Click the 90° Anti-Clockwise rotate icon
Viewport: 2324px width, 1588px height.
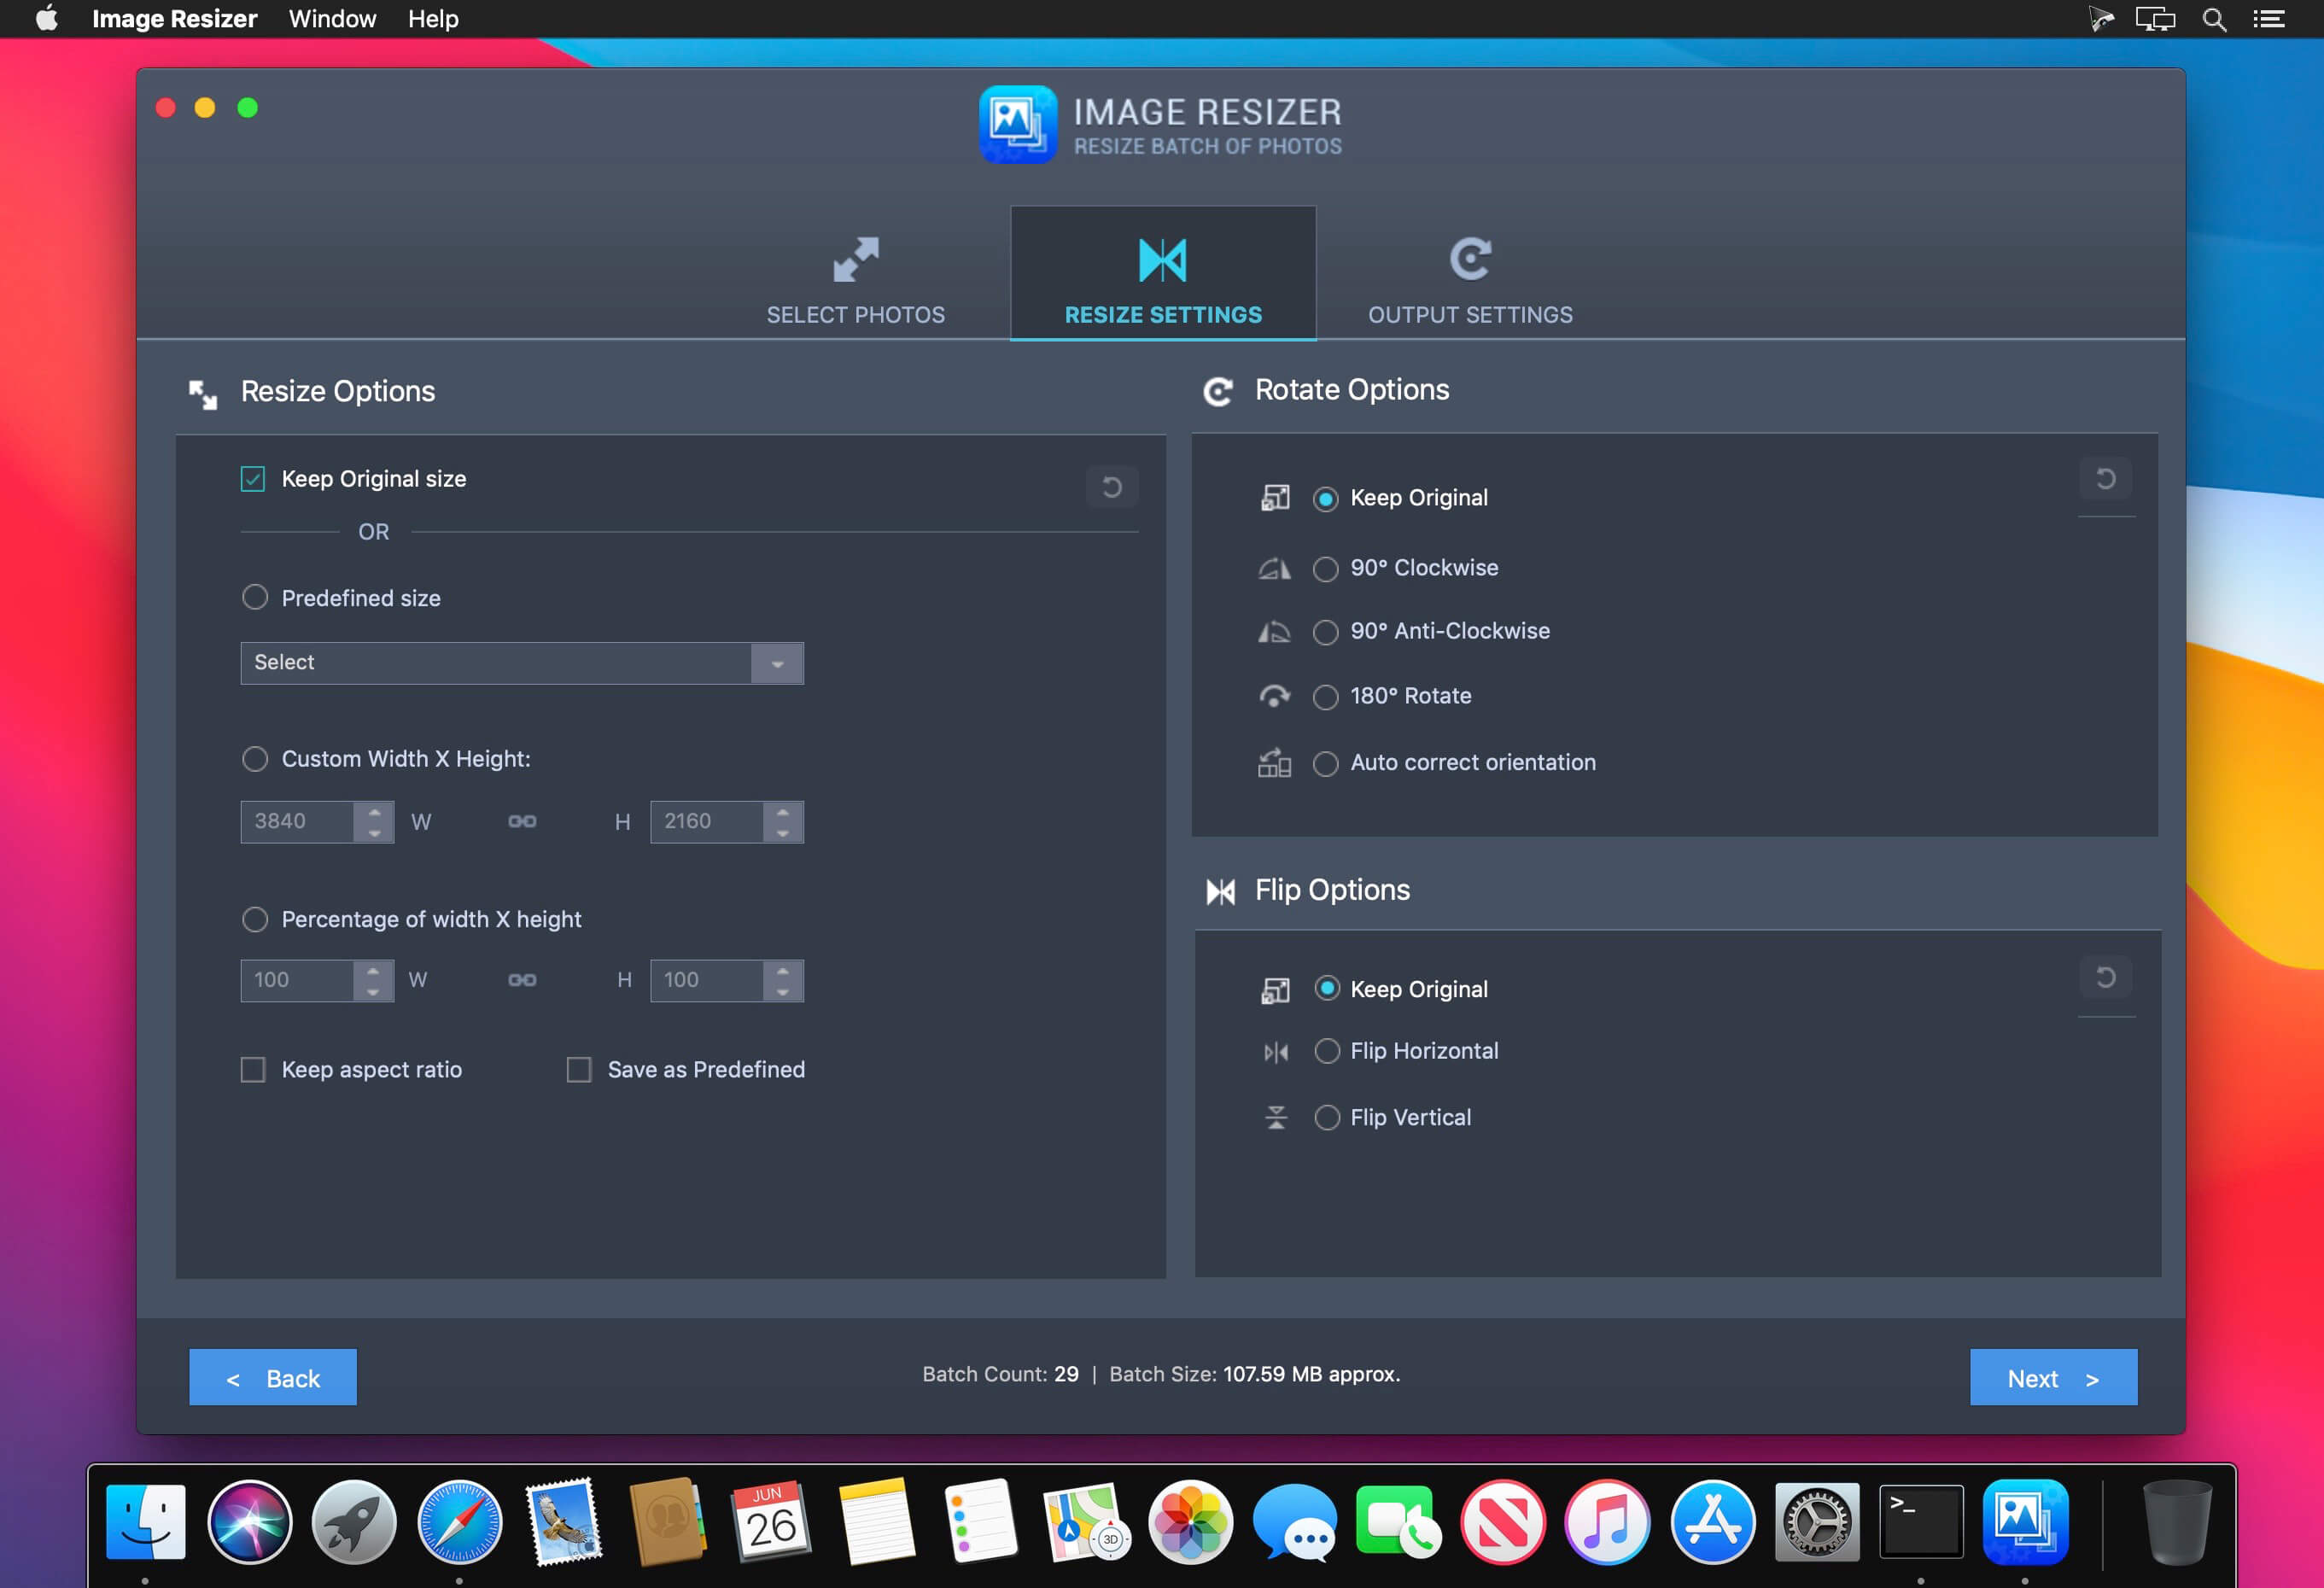click(x=1274, y=632)
